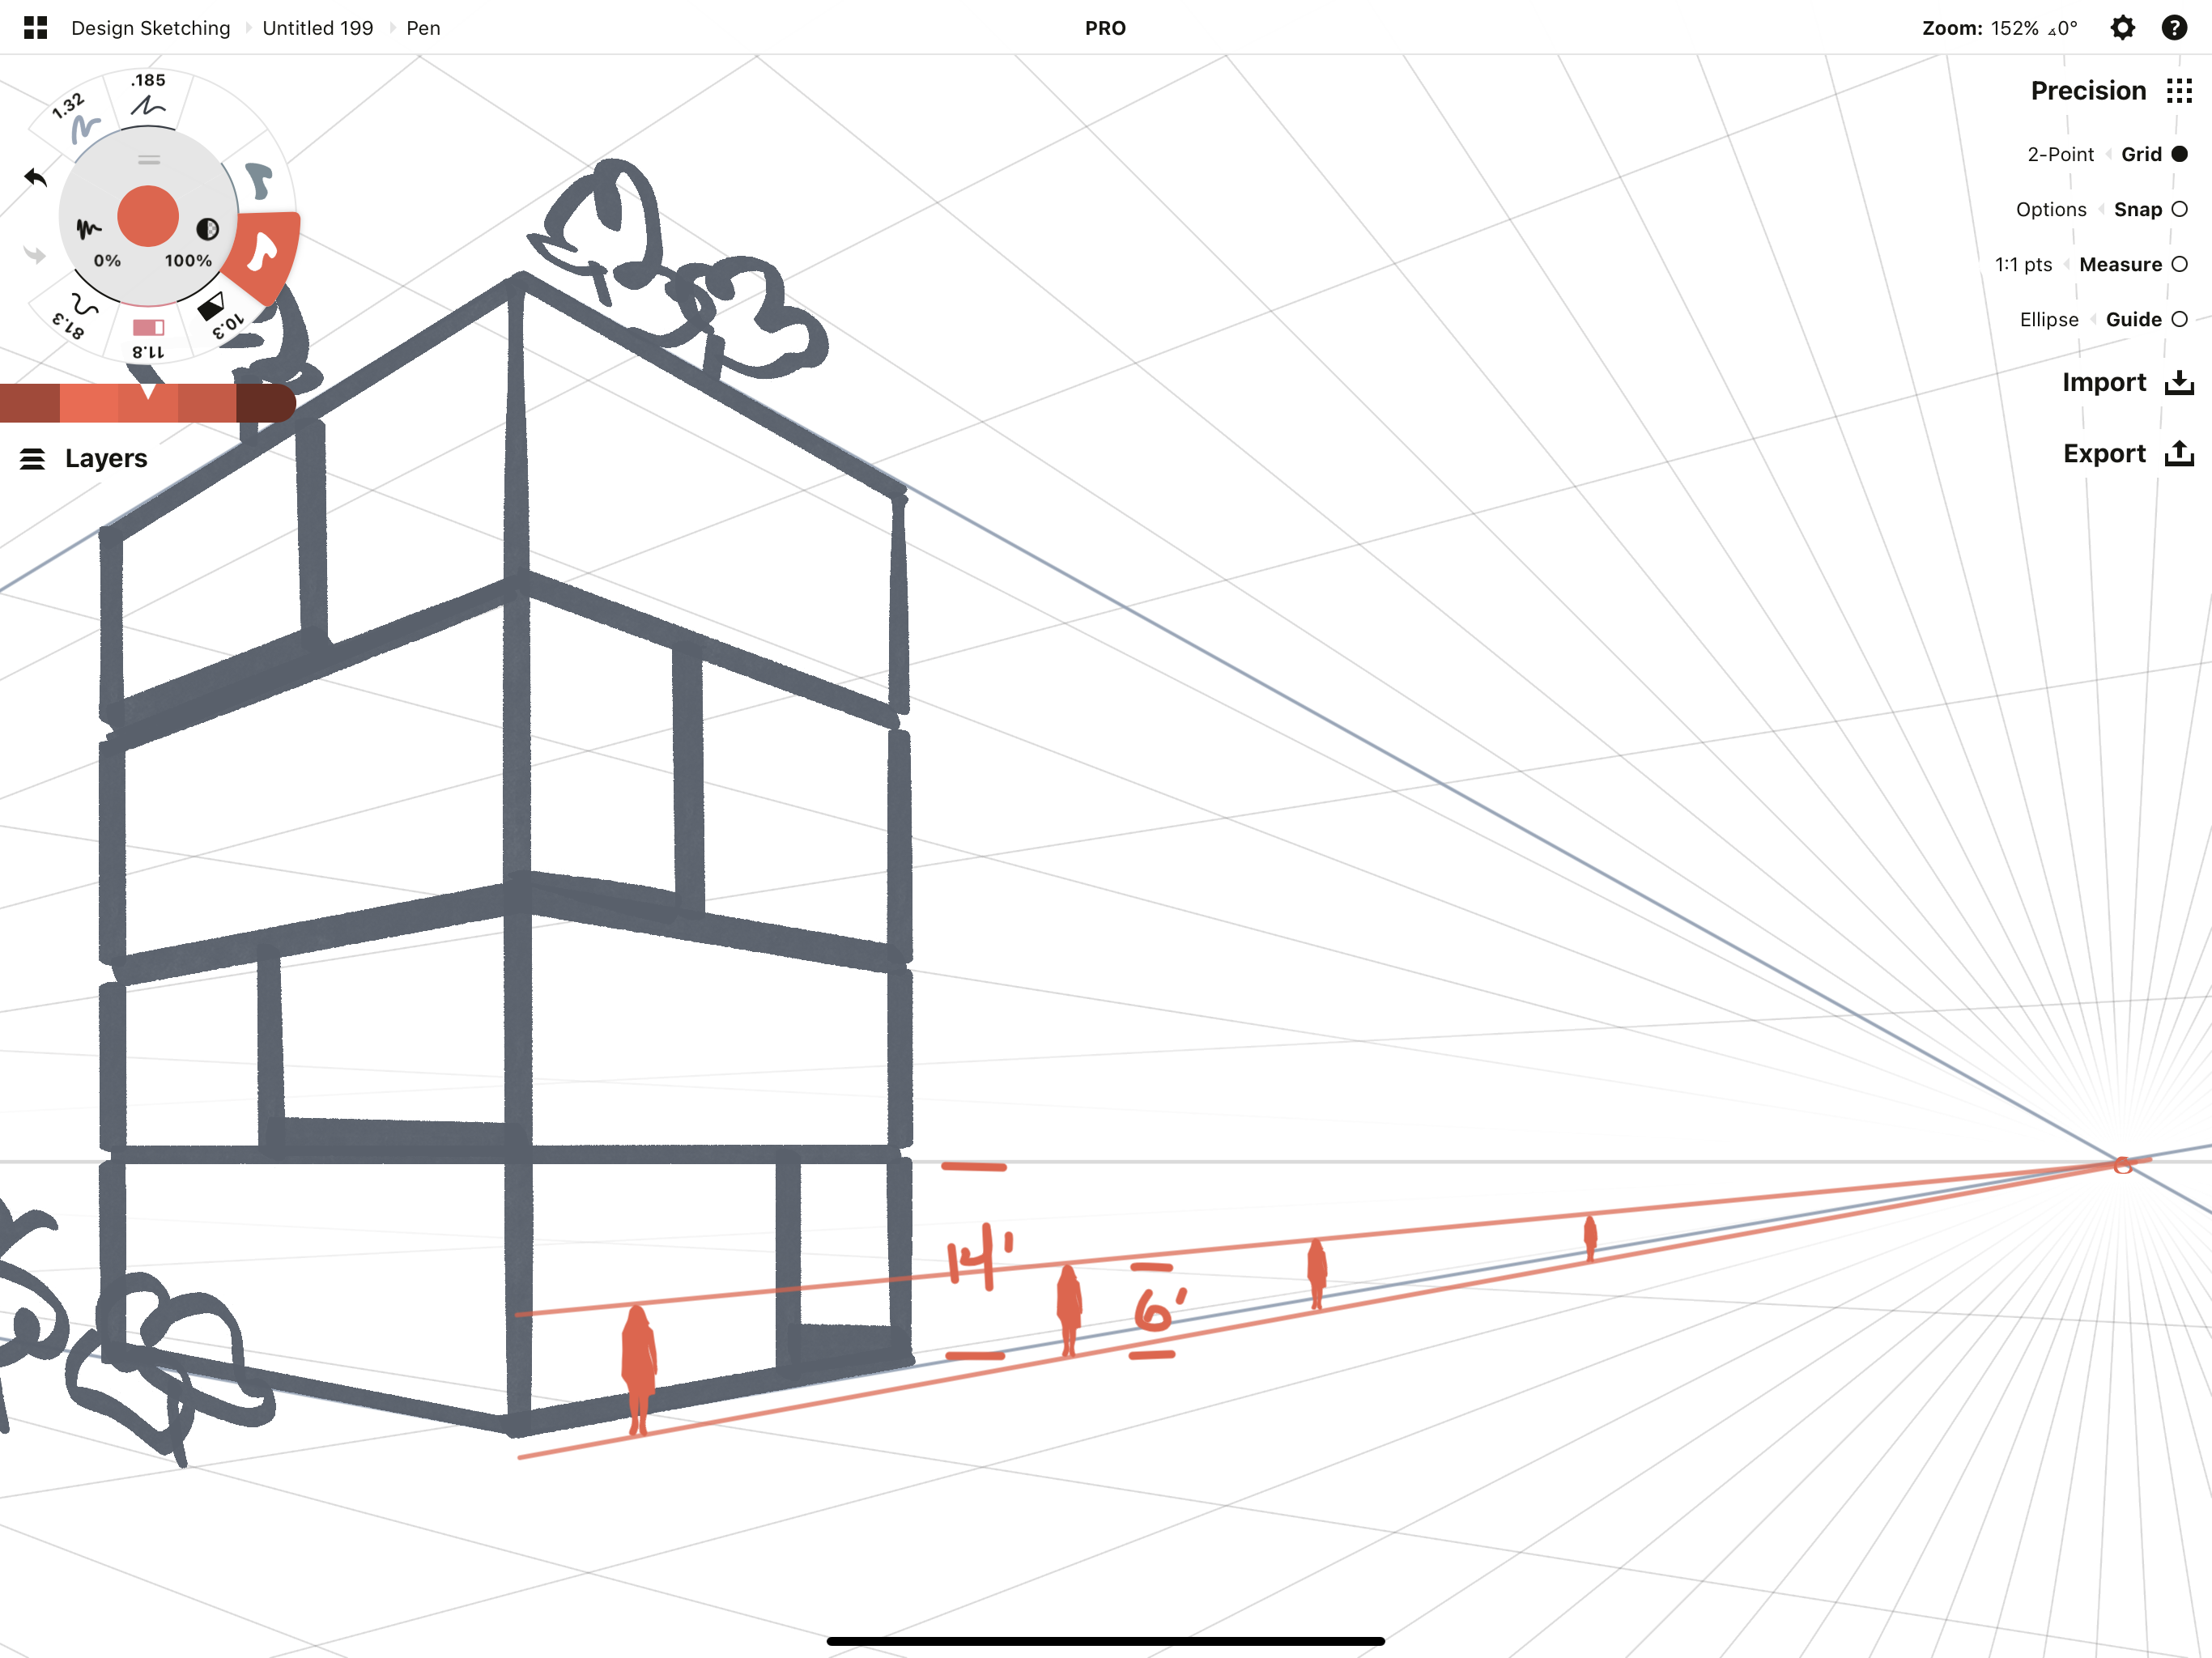Viewport: 2212px width, 1658px height.
Task: Click the Design Sketching app menu
Action: point(150,26)
